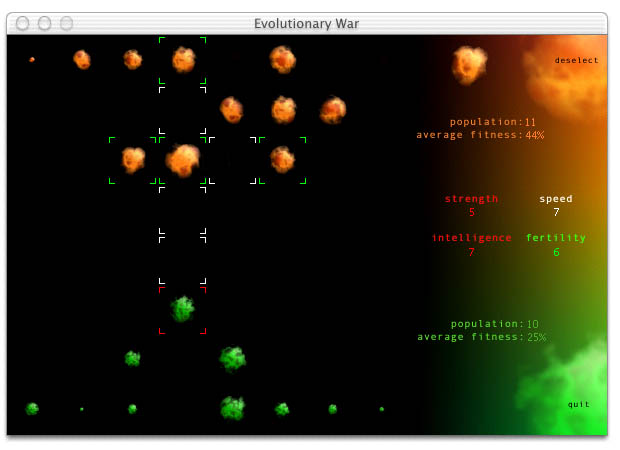Move to empty white cell right of large center creature
The image size is (620, 450).
coord(232,160)
